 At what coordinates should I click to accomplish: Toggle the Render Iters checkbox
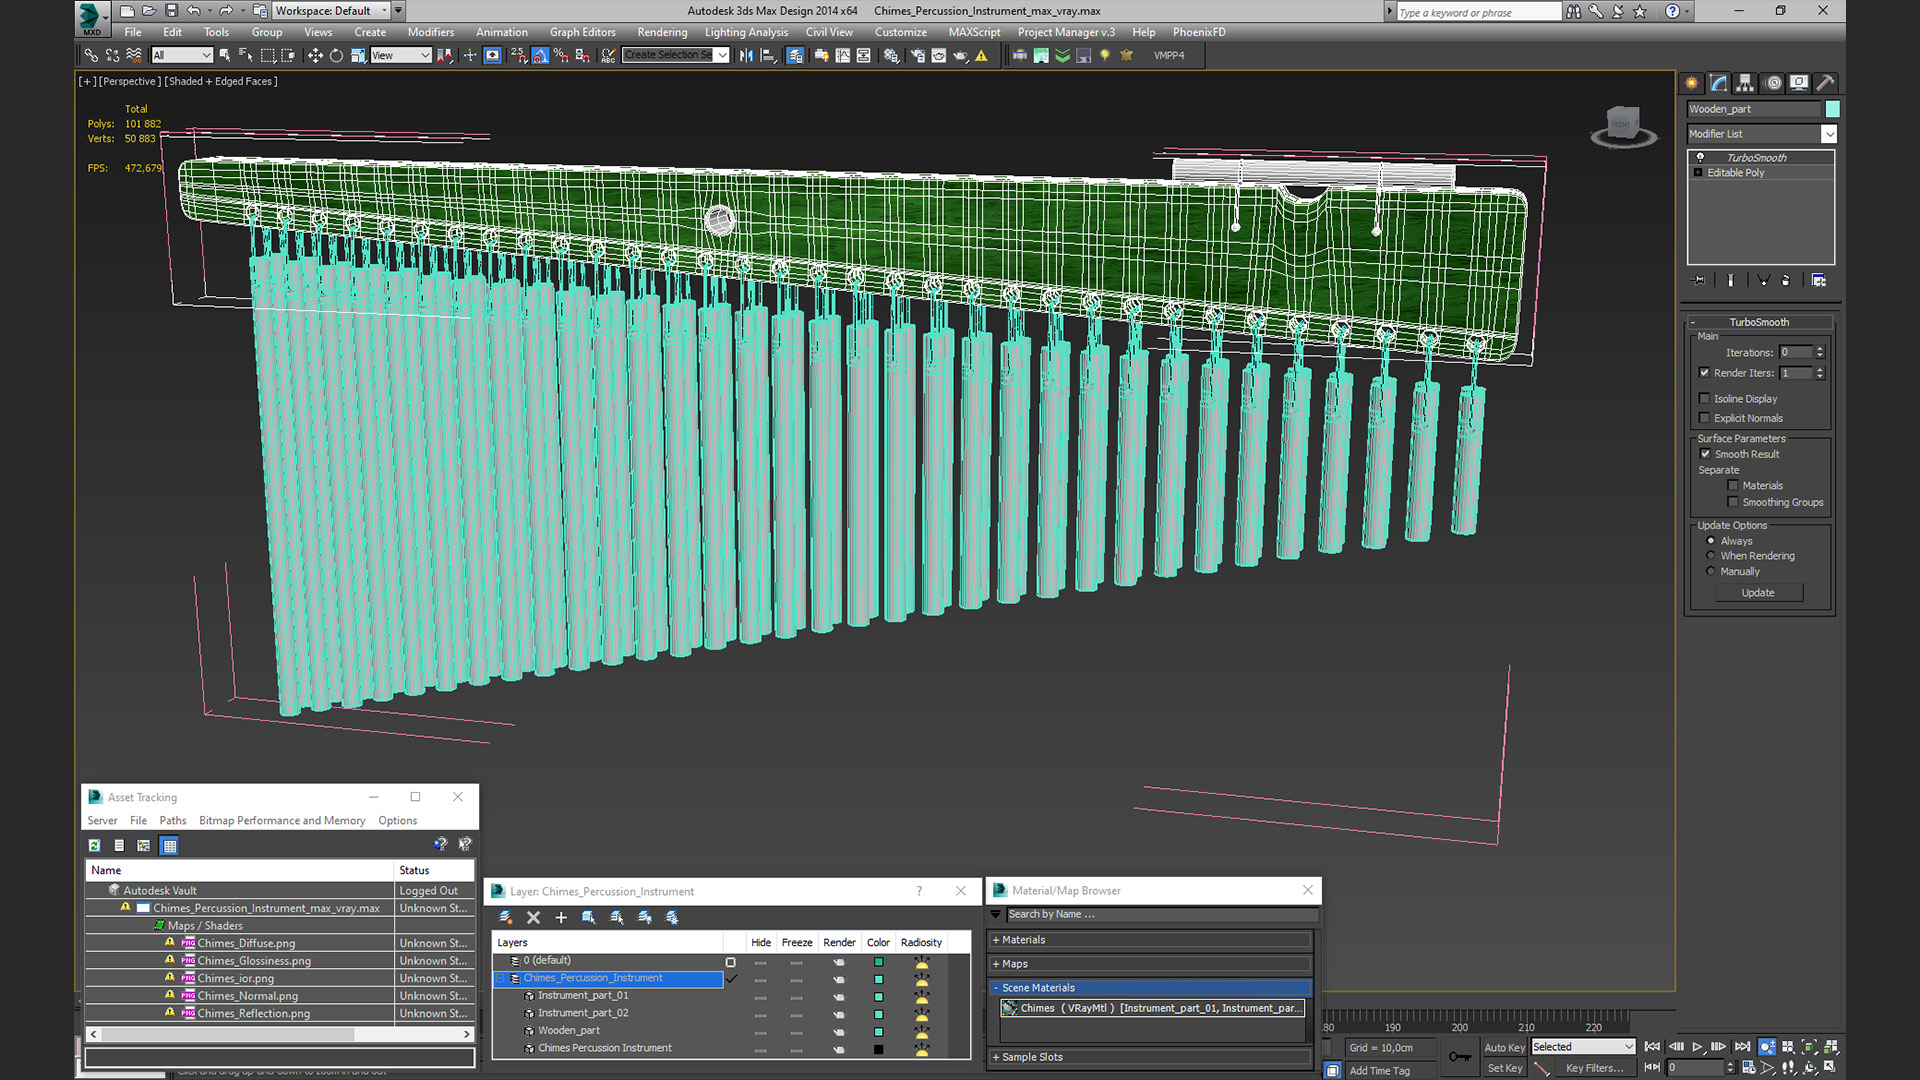pyautogui.click(x=1704, y=373)
